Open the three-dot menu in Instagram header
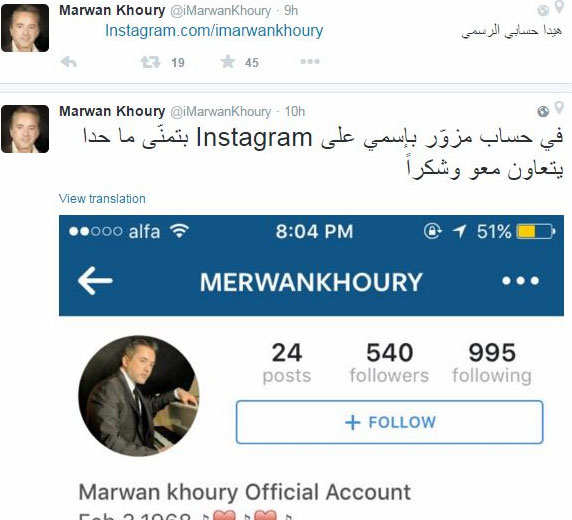The image size is (572, 520). [x=521, y=281]
